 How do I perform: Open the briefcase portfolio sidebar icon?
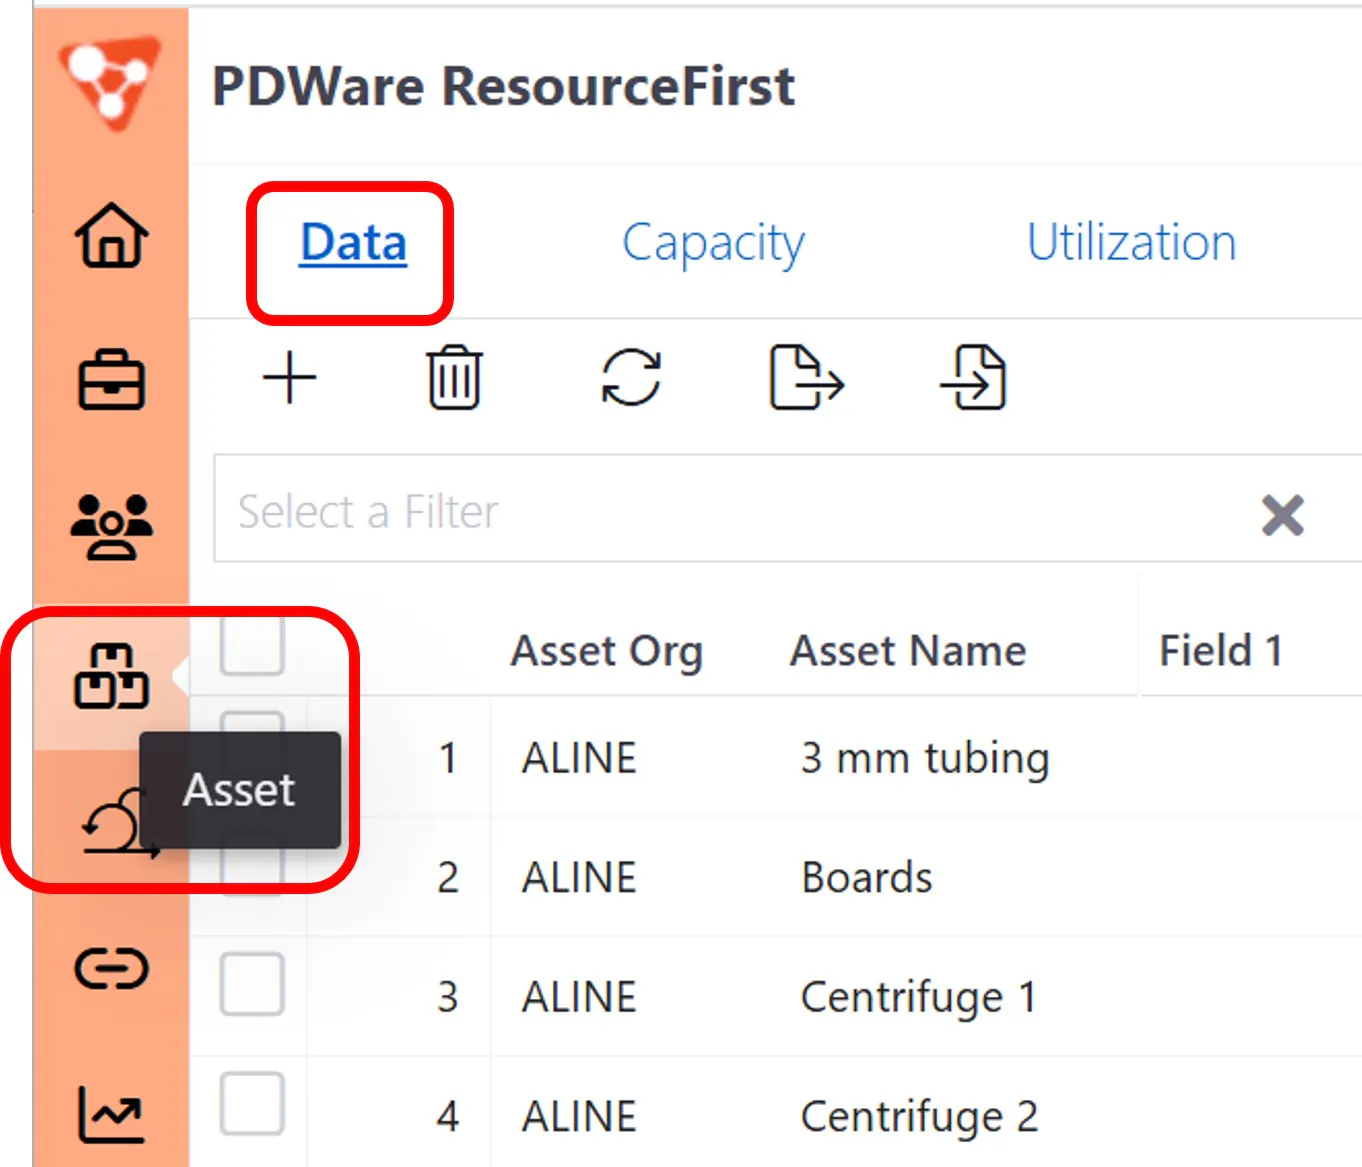coord(111,380)
